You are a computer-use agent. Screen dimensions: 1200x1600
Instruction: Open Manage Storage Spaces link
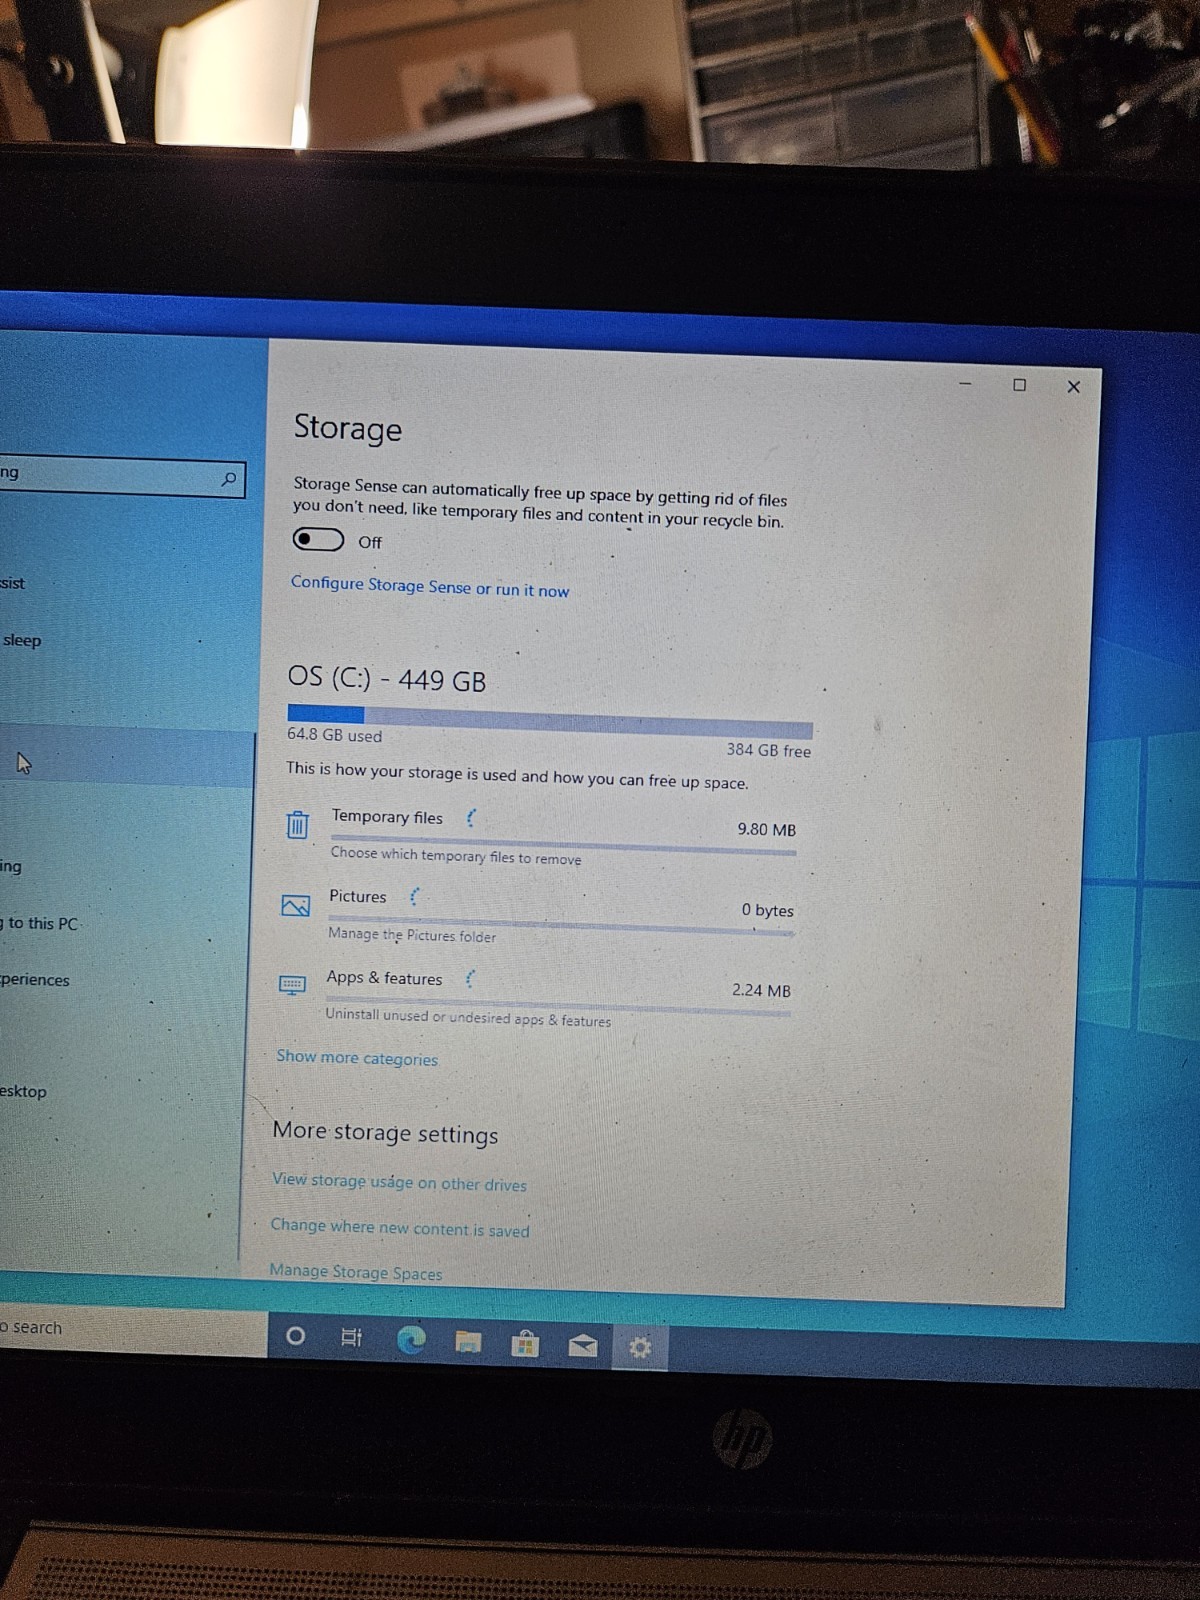tap(355, 1272)
